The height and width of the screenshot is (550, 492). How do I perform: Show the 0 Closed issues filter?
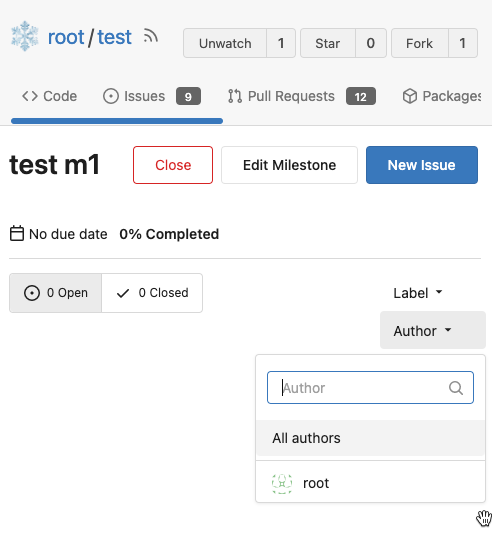tap(152, 293)
